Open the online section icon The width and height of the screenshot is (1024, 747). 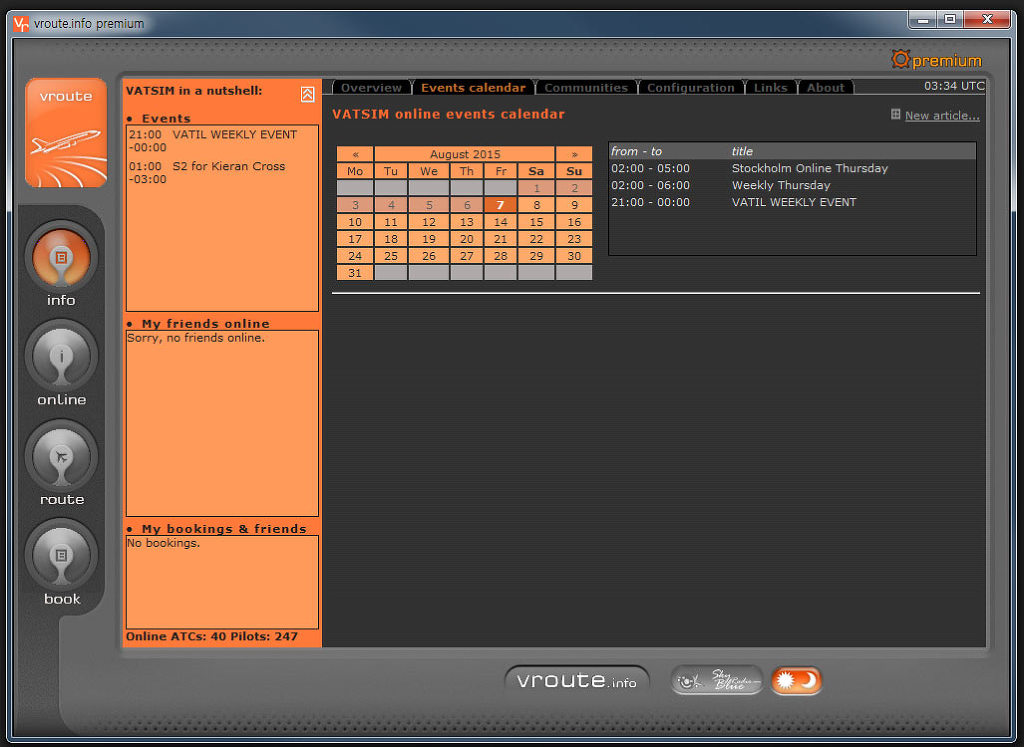tap(61, 357)
